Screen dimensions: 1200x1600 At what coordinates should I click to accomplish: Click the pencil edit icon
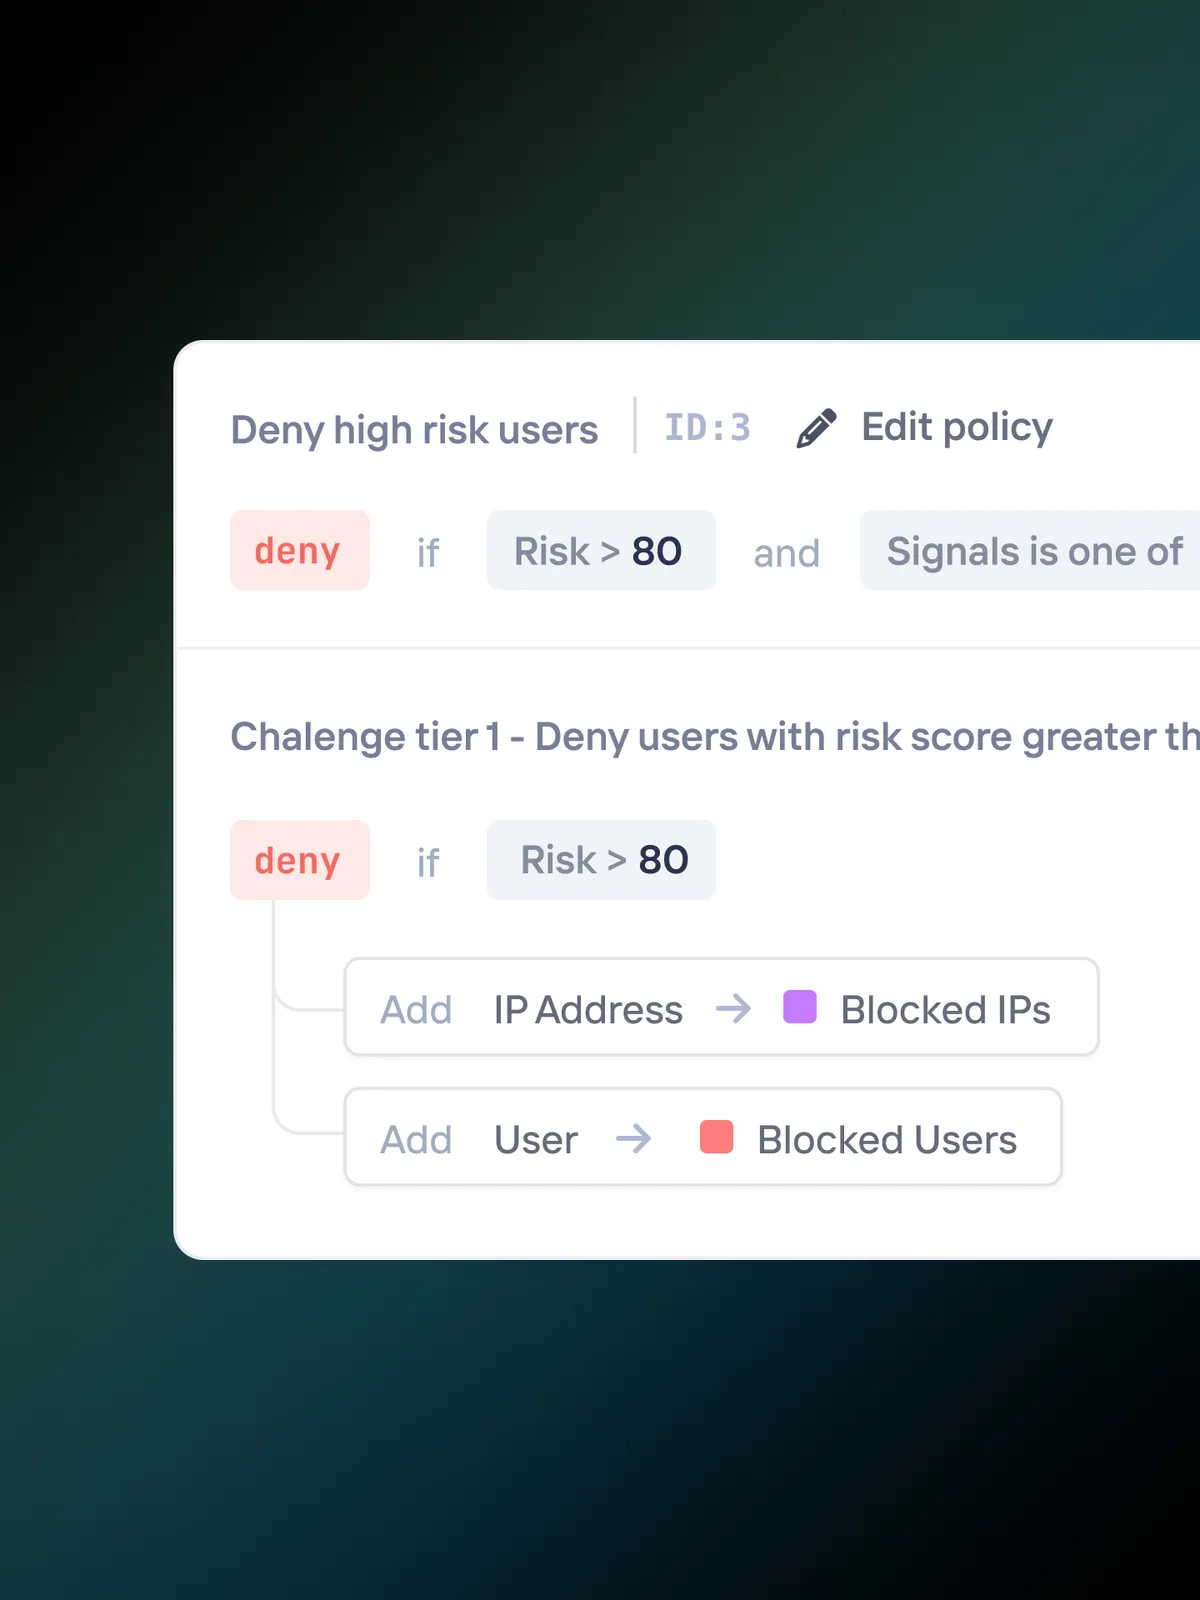tap(816, 429)
